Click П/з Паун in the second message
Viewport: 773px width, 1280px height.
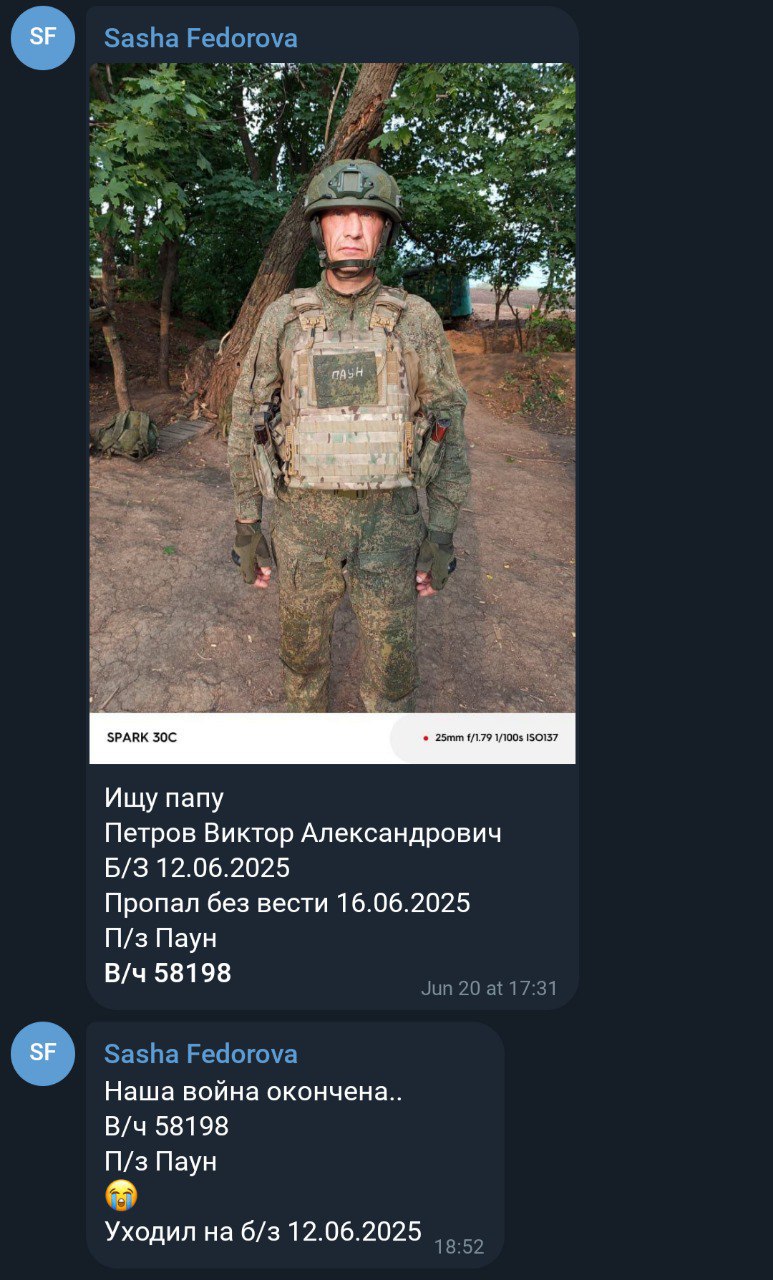[x=160, y=1162]
